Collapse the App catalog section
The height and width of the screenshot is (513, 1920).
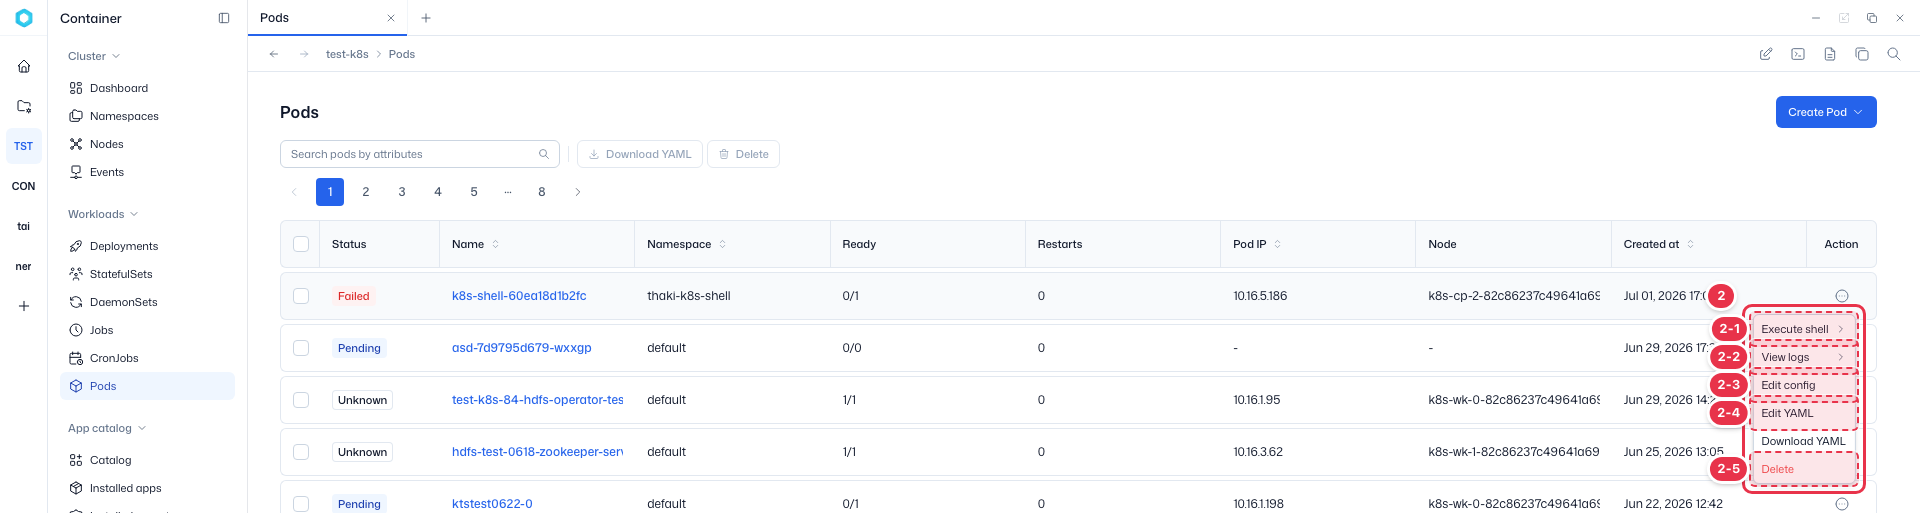tap(107, 428)
